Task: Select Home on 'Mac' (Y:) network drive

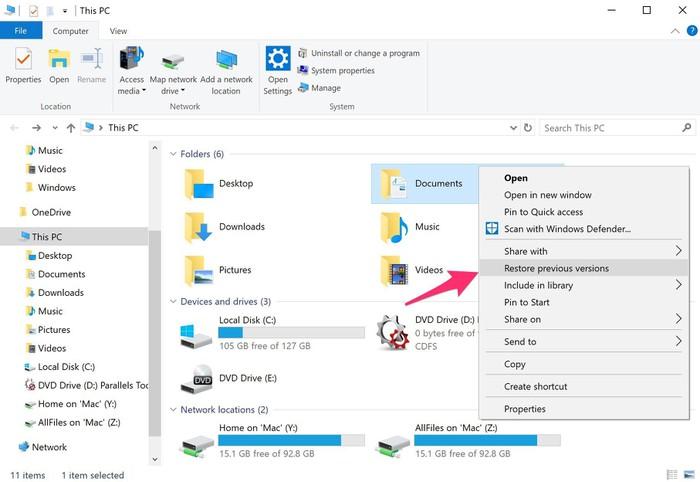Action: (272, 440)
